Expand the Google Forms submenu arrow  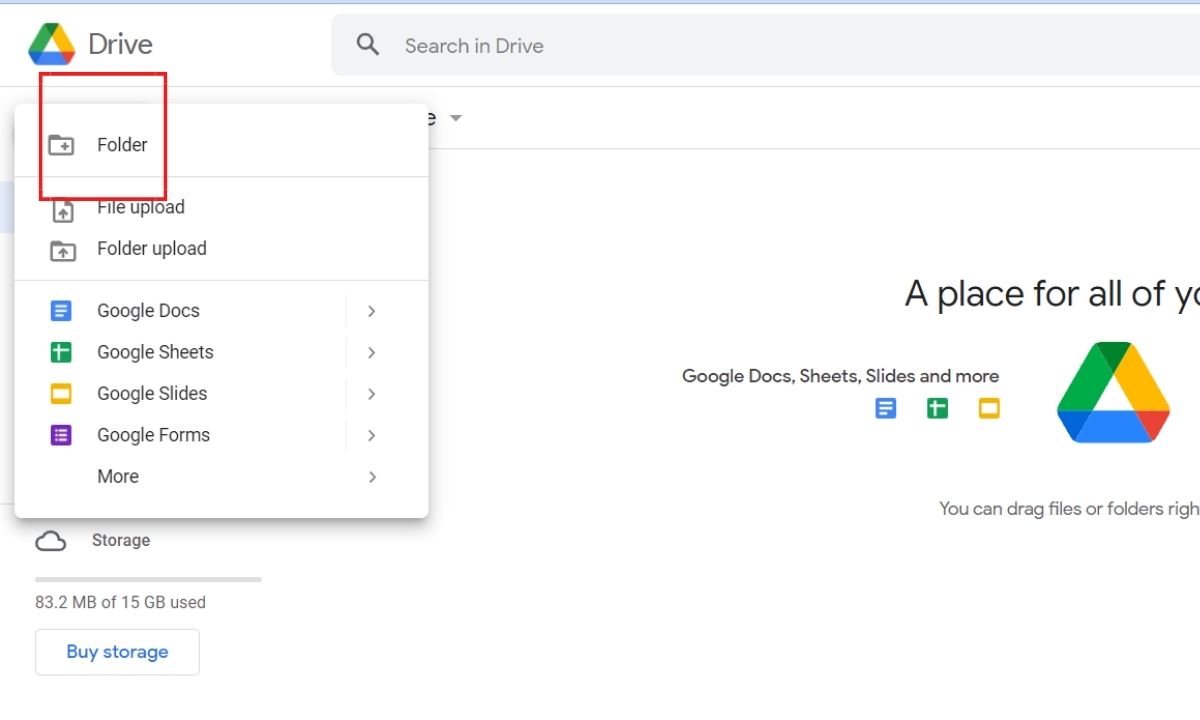(371, 435)
